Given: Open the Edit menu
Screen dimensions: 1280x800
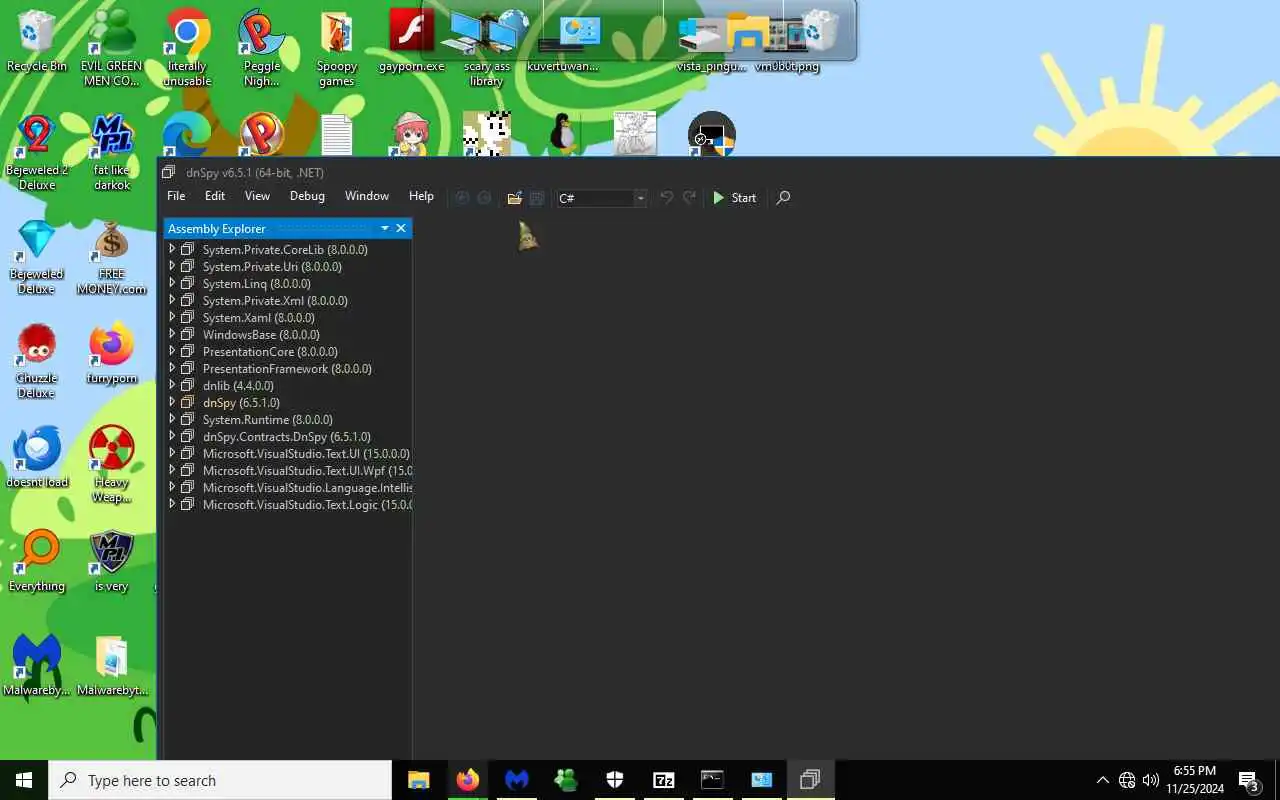Looking at the screenshot, I should pyautogui.click(x=215, y=196).
